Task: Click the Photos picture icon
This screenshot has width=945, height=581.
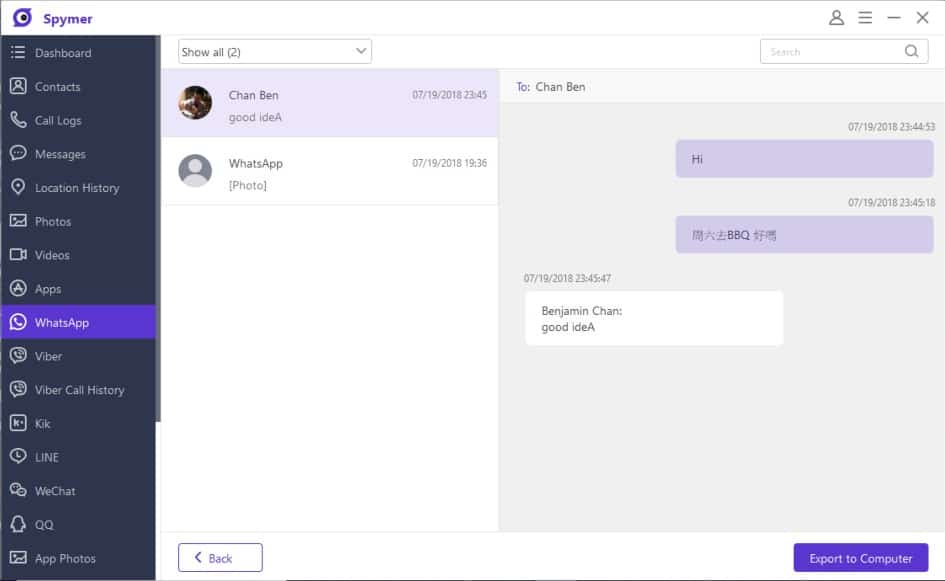Action: pyautogui.click(x=18, y=221)
